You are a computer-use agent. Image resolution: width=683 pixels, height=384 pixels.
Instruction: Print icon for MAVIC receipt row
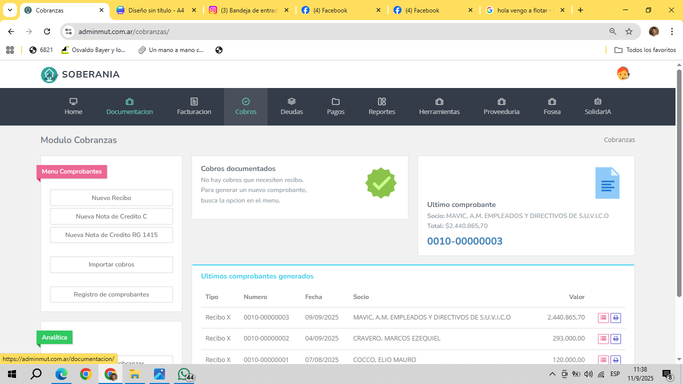click(x=615, y=318)
